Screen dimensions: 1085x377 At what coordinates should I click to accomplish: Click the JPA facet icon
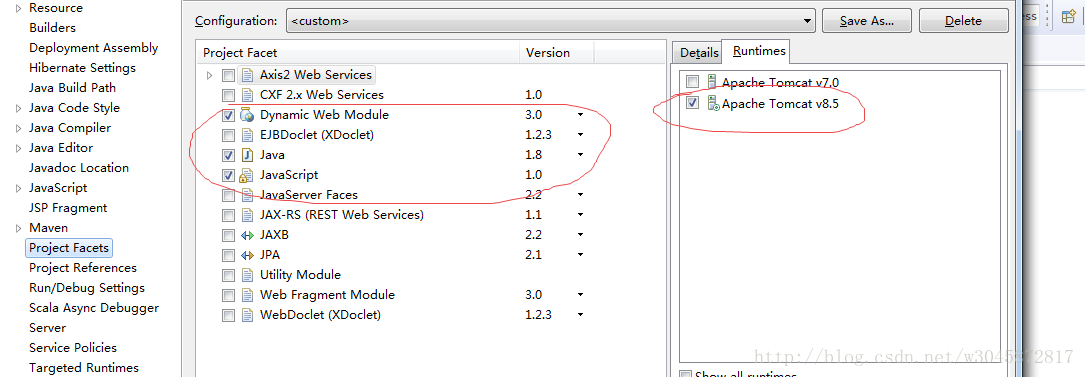click(247, 255)
